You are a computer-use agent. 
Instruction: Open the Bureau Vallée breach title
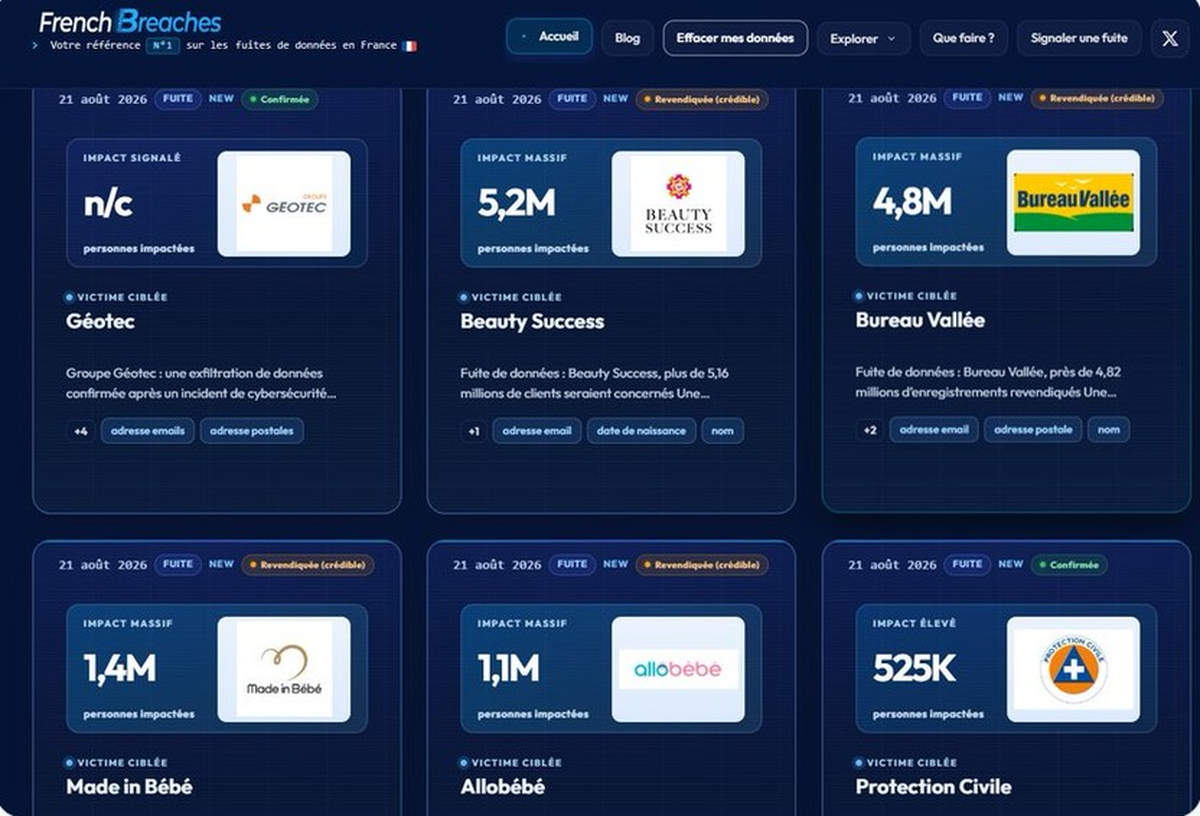click(920, 321)
